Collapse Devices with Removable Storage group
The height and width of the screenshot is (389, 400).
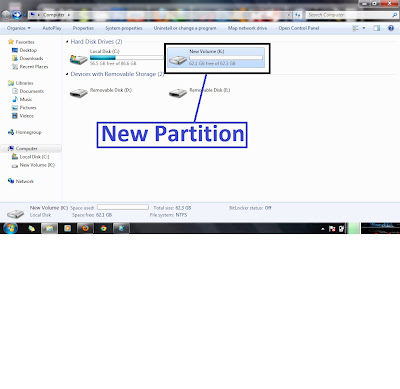pyautogui.click(x=67, y=74)
